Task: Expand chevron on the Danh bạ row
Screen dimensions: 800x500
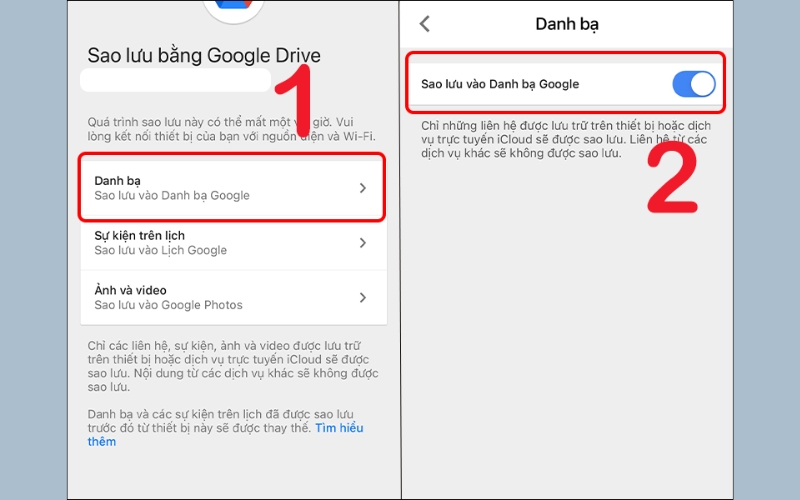Action: pyautogui.click(x=363, y=188)
